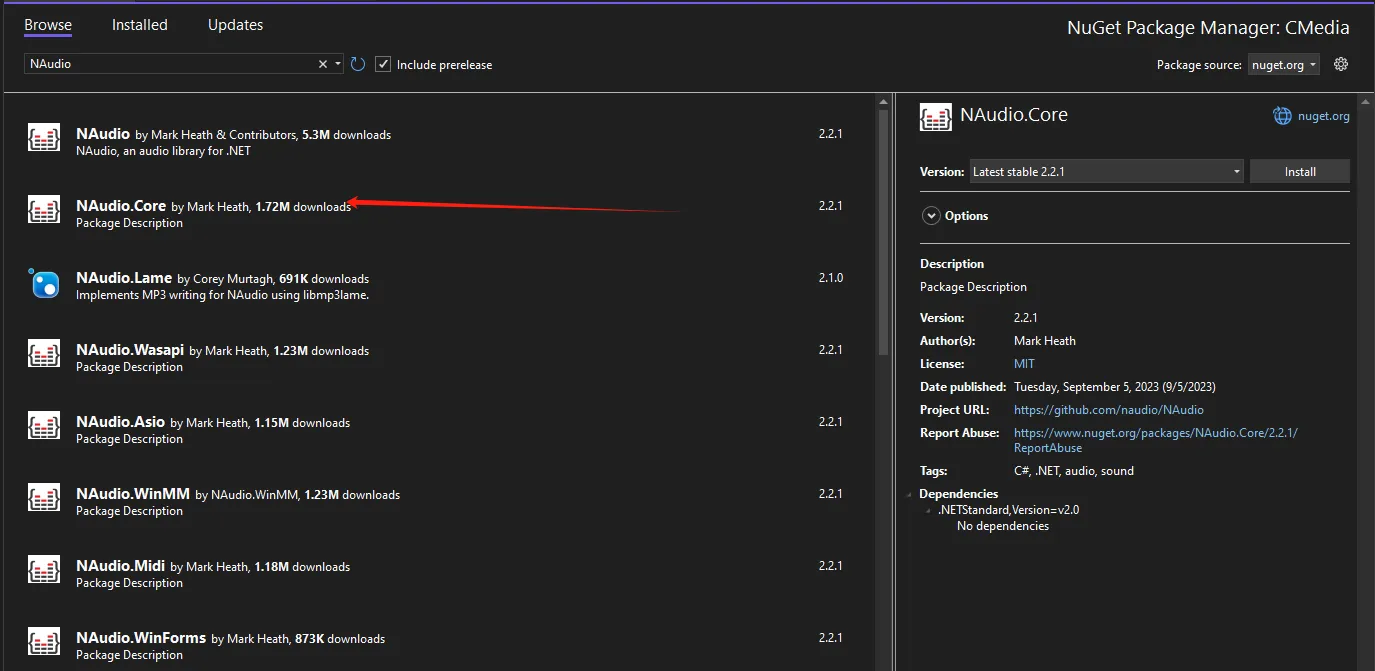Click the author value Mark Heath in details
The width and height of the screenshot is (1375, 671).
pos(1045,341)
